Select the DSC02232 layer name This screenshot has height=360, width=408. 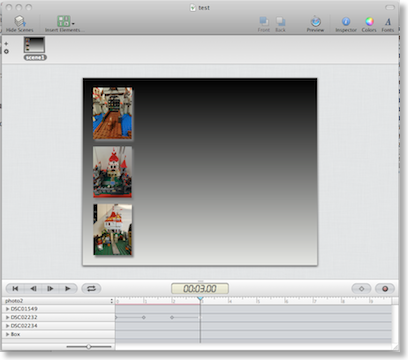click(x=24, y=317)
